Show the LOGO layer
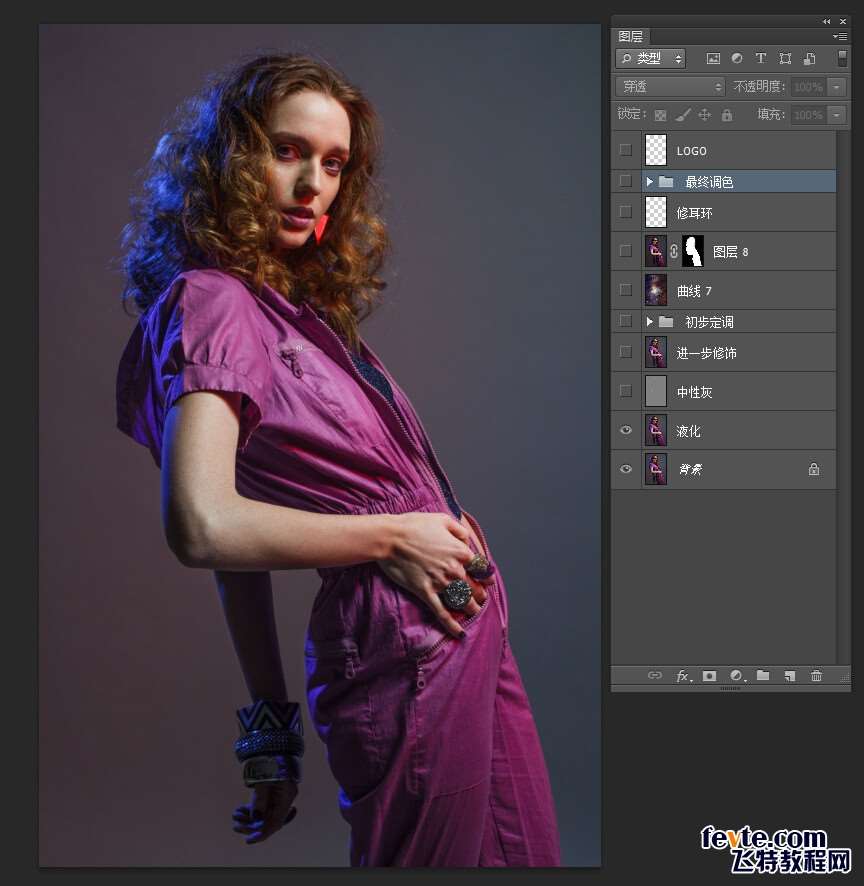864x886 pixels. (626, 150)
